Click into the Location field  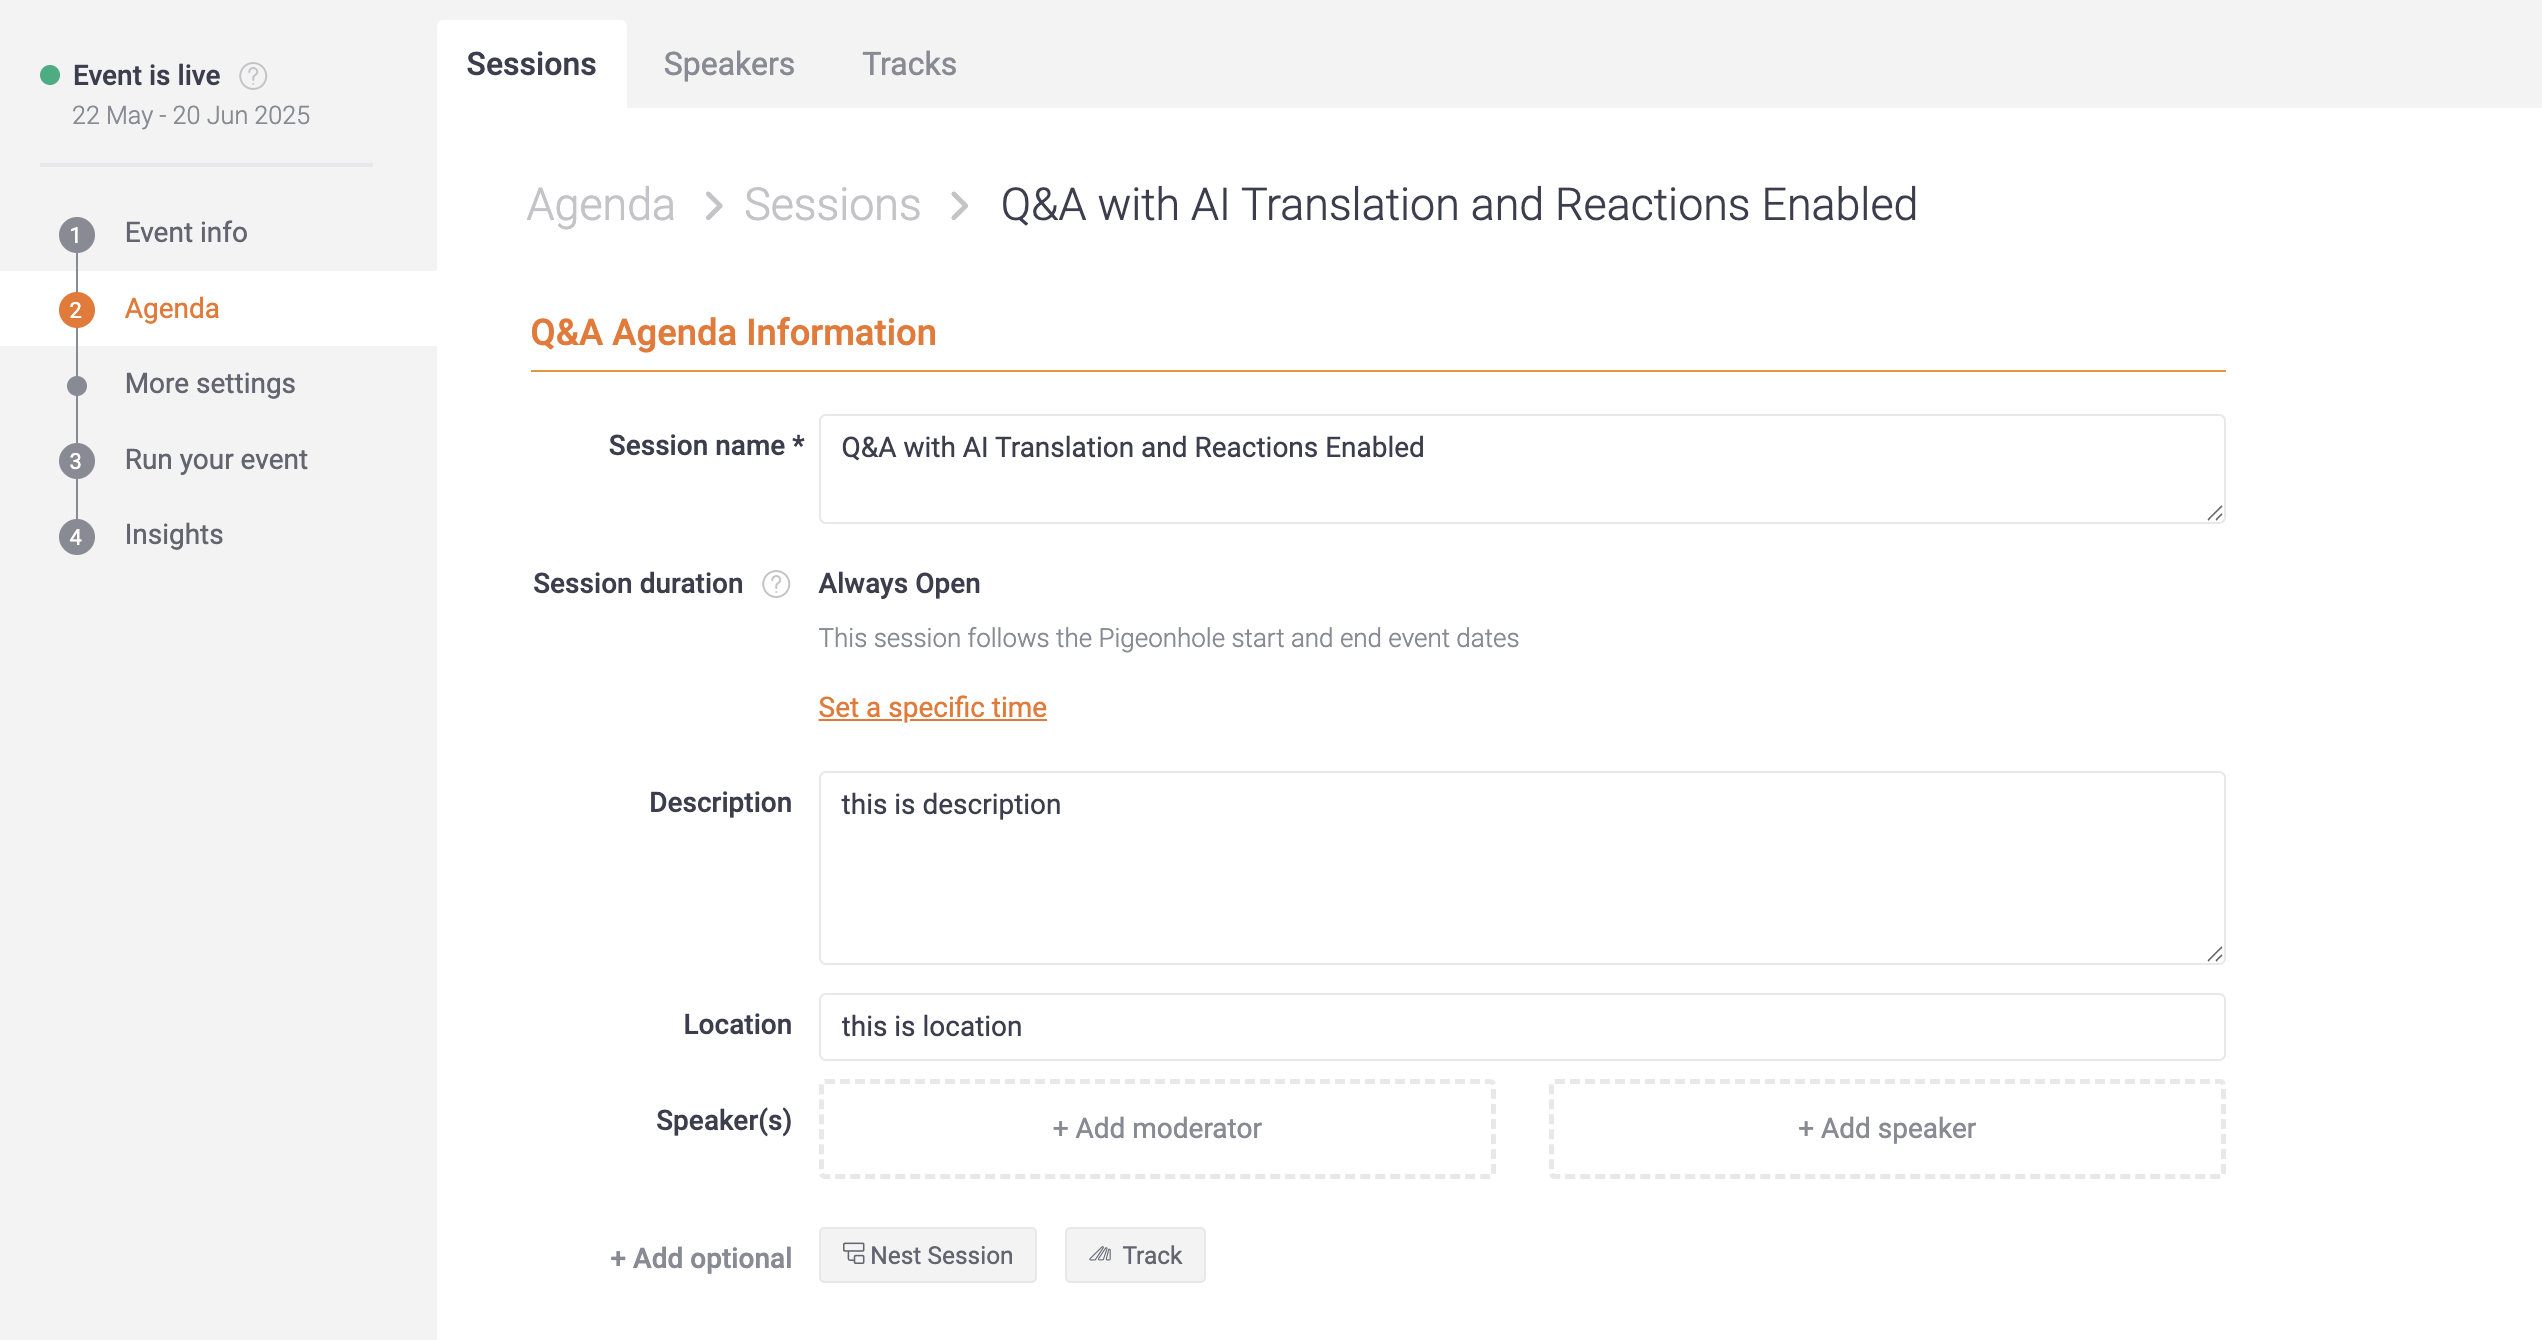click(x=1522, y=1027)
